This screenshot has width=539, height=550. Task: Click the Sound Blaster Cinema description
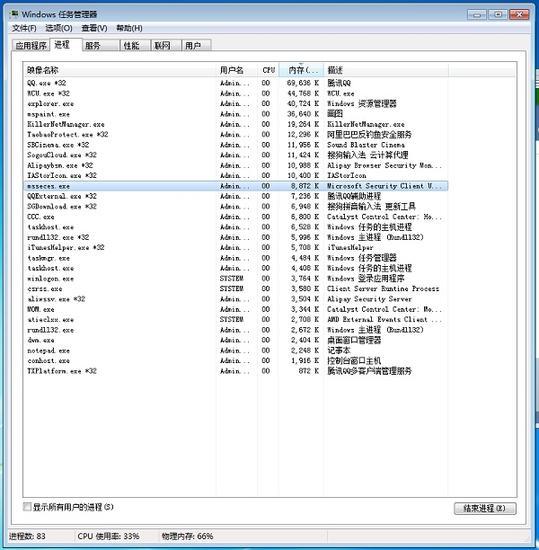click(366, 145)
